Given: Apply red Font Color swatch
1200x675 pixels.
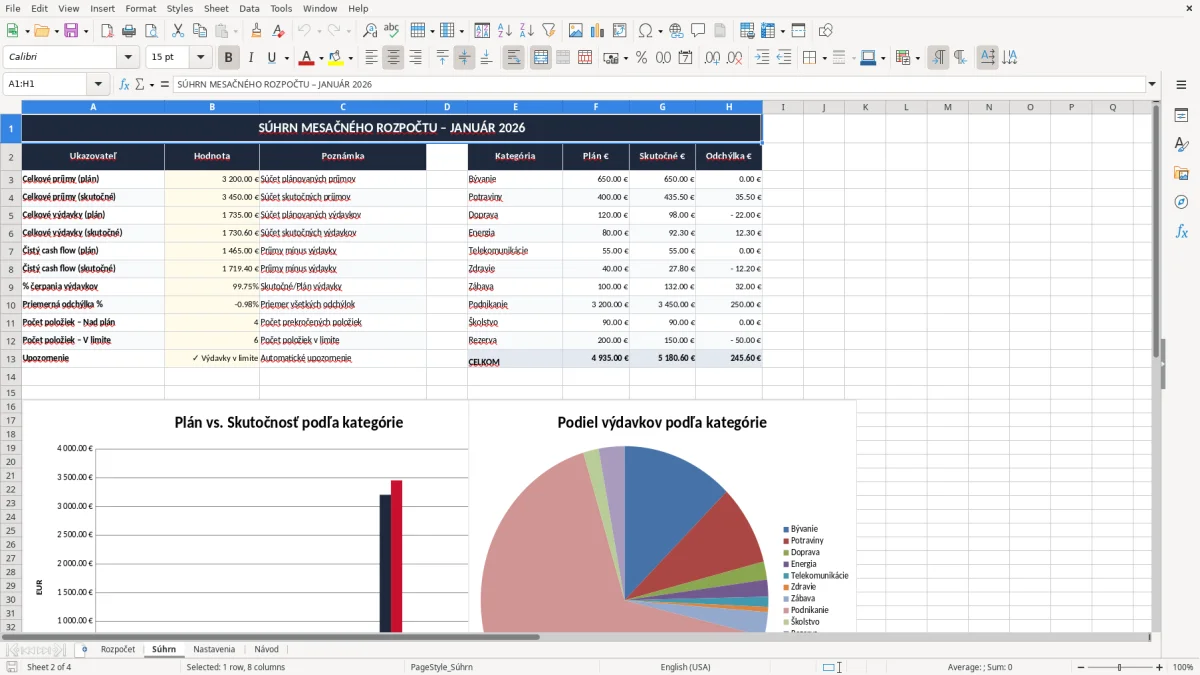Looking at the screenshot, I should point(307,58).
